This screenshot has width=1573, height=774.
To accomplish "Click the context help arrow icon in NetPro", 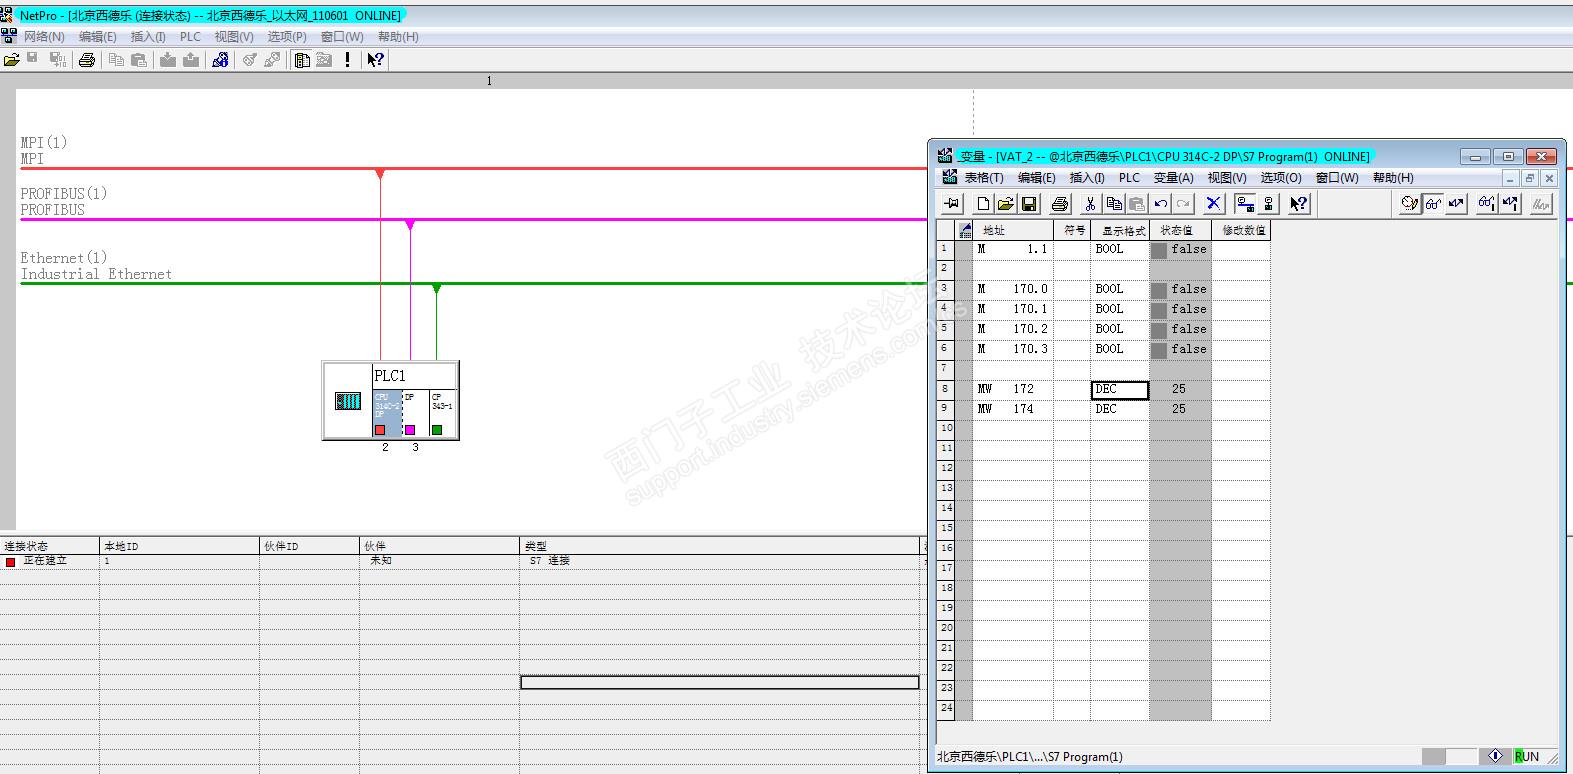I will (x=375, y=60).
